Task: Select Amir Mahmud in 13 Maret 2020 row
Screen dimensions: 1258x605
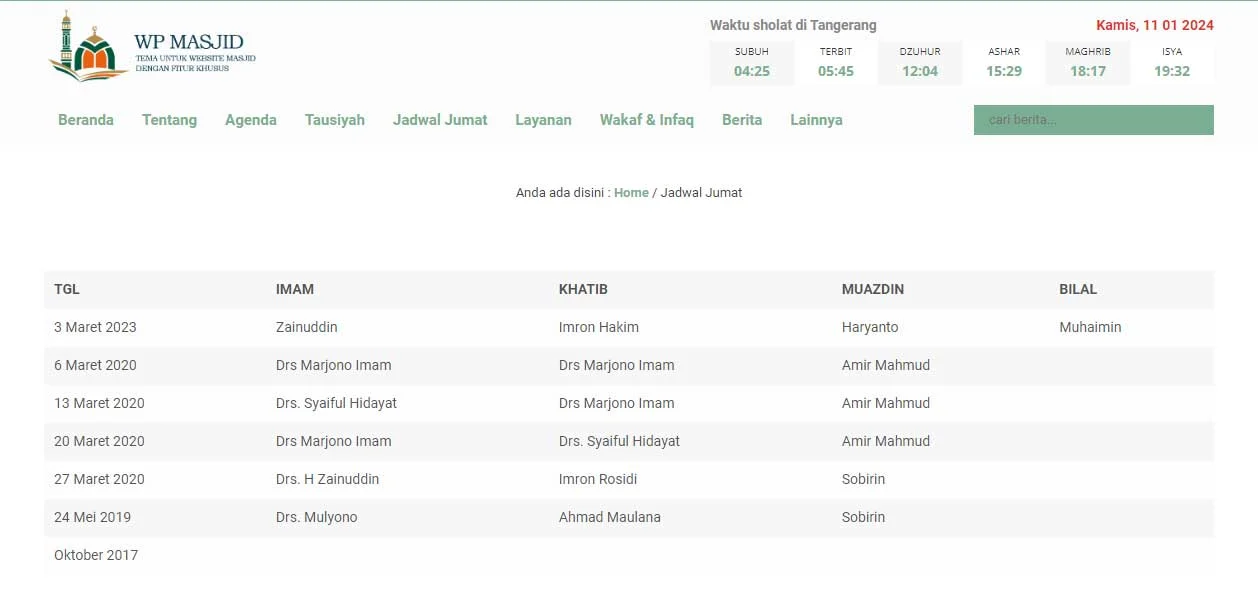Action: pos(886,403)
